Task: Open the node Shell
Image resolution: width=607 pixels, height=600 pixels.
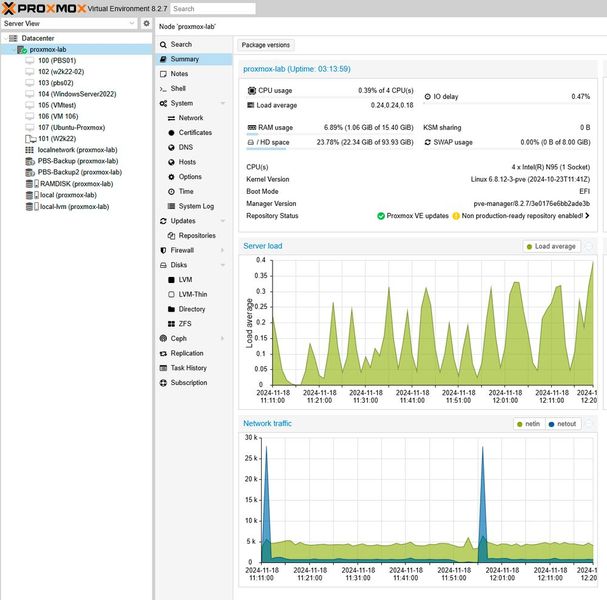Action: (178, 88)
